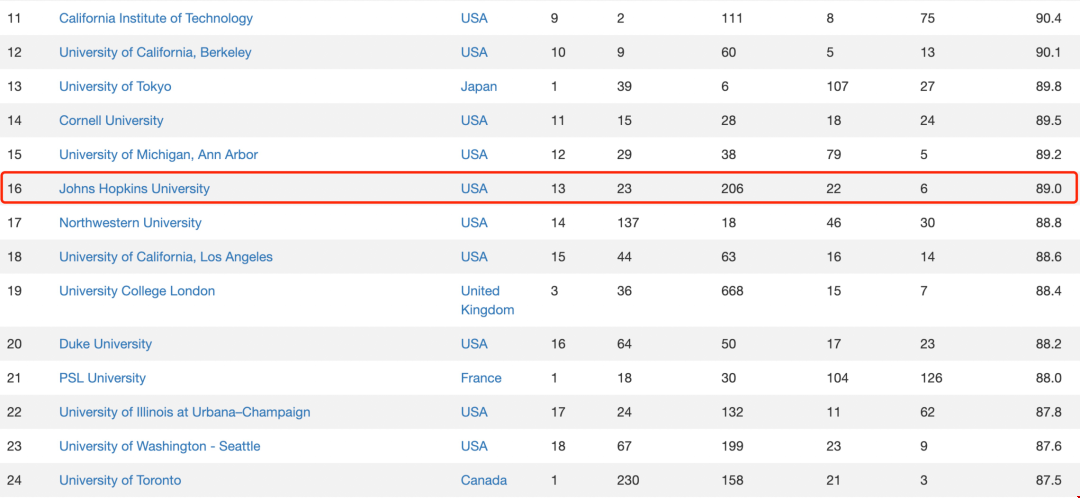Open the University of Toronto link
Screen dimensions: 1080x498
point(120,480)
